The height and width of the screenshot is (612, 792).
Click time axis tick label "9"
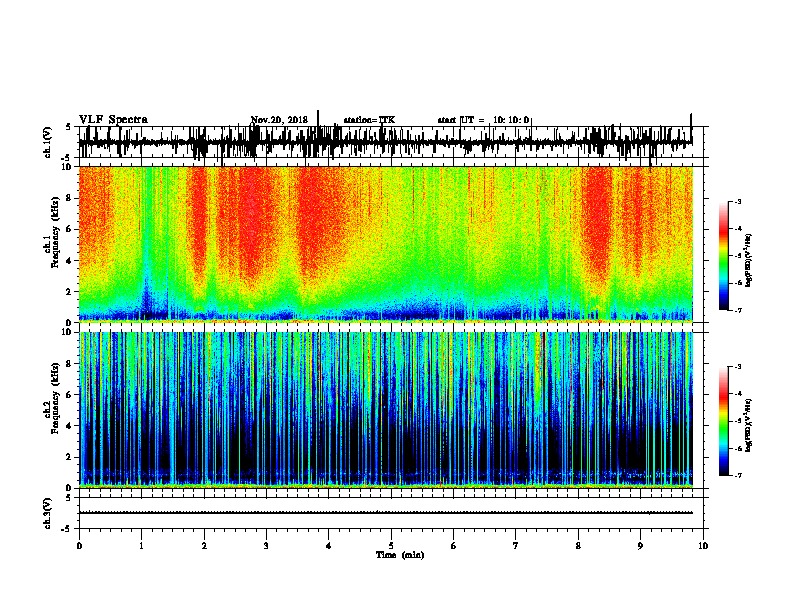[x=640, y=546]
